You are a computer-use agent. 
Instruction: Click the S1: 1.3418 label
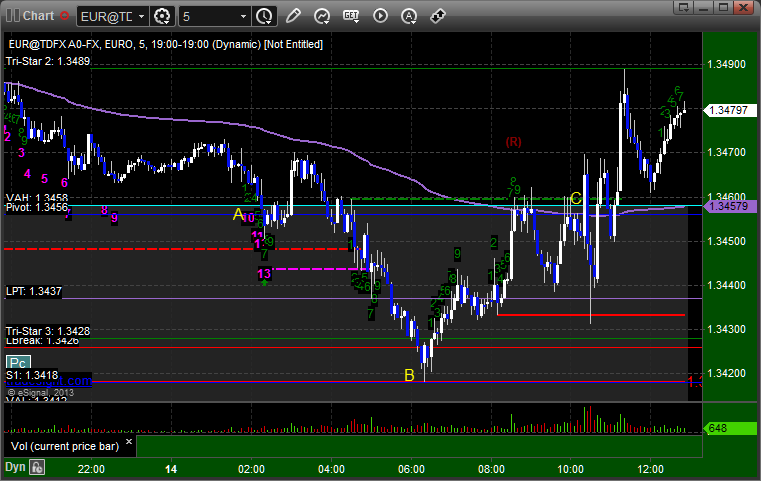click(32, 375)
